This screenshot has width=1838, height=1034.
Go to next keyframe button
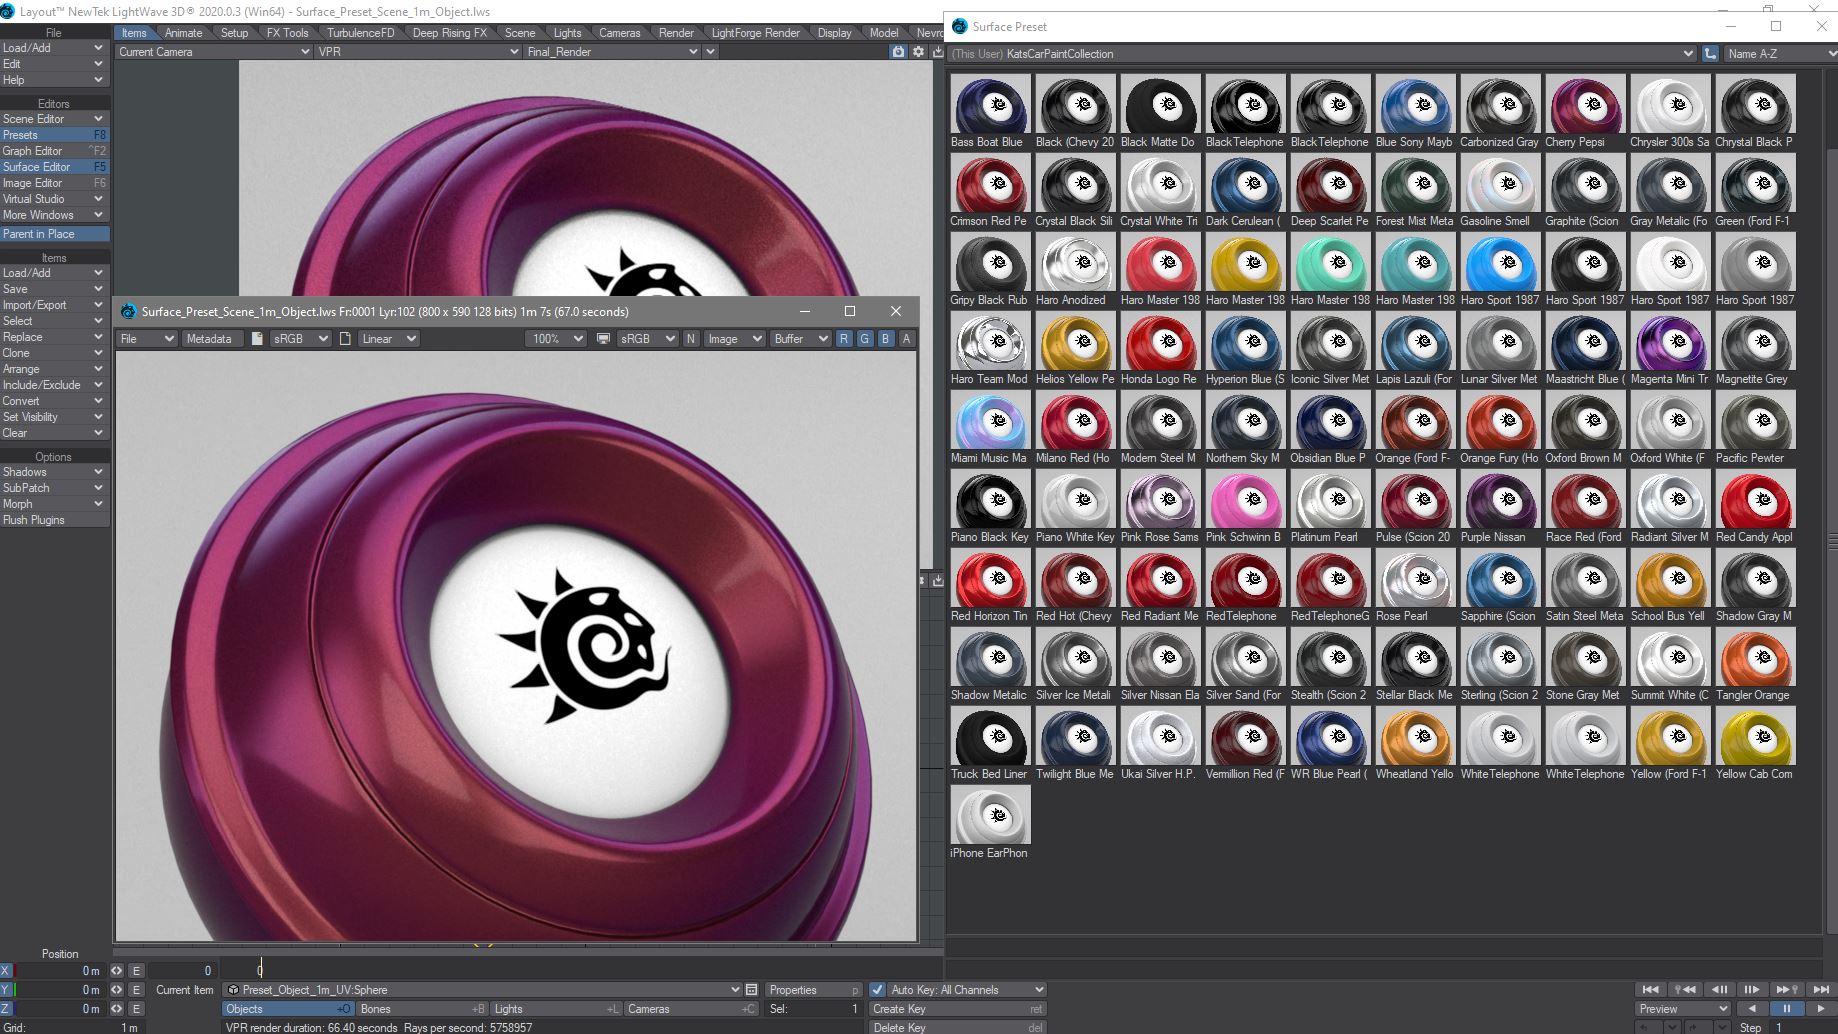point(1786,989)
